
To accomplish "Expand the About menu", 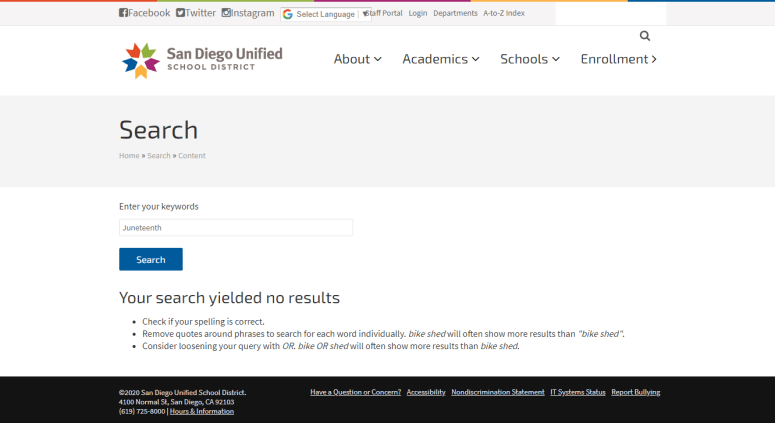I will coord(357,59).
